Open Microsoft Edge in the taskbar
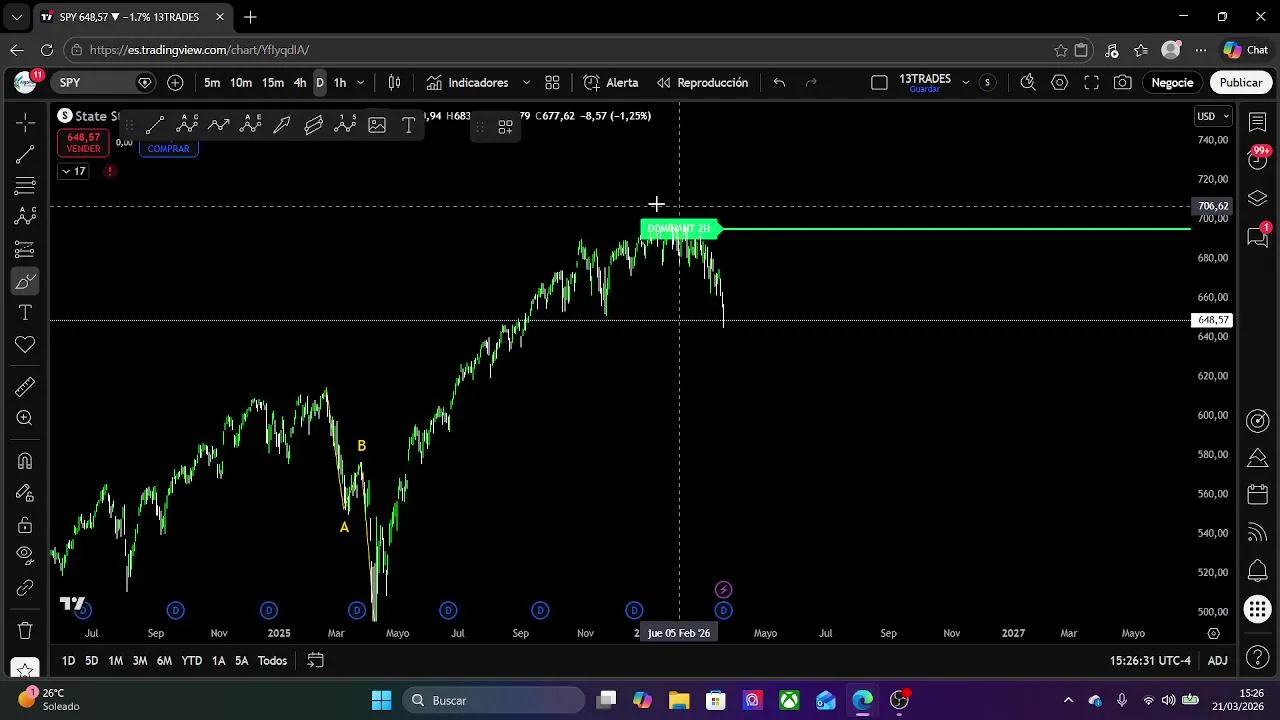Viewport: 1280px width, 720px height. pyautogui.click(x=863, y=700)
